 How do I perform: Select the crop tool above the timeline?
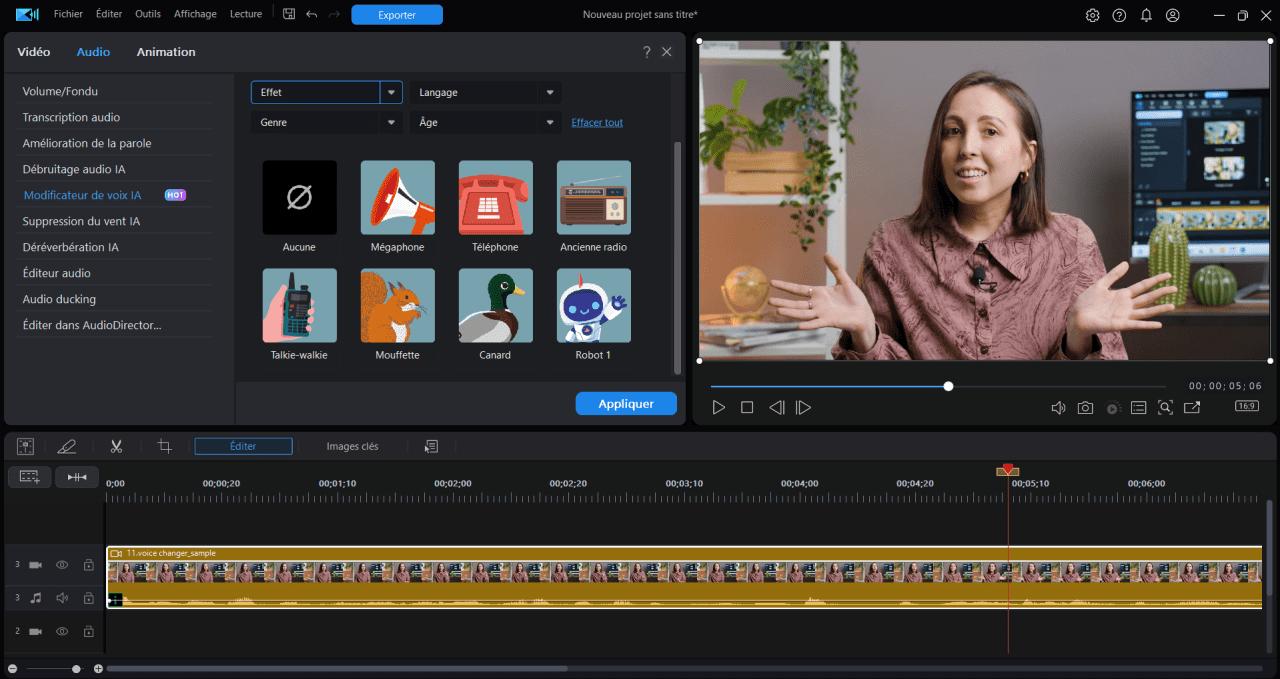tap(164, 445)
